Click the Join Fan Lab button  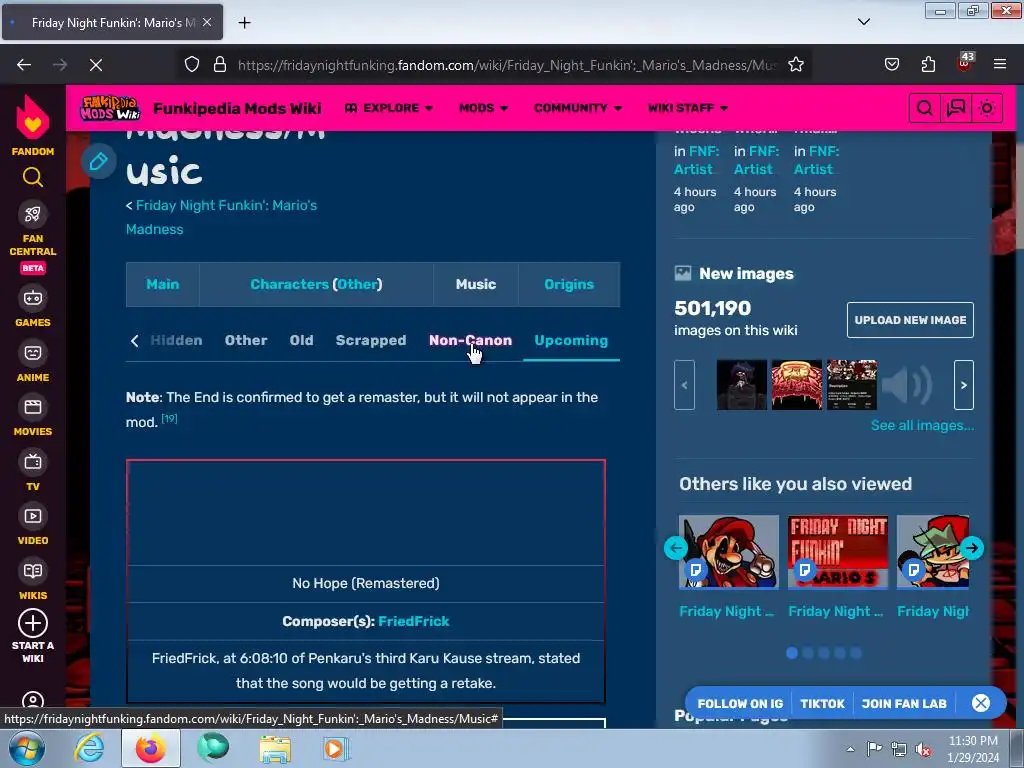(x=904, y=703)
